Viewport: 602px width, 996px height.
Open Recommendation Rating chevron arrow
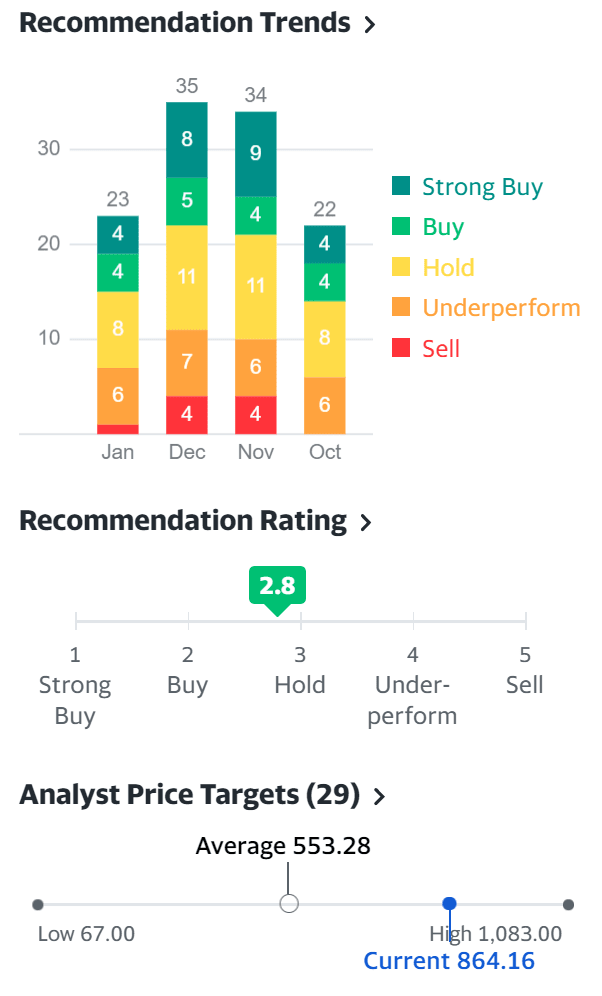click(365, 522)
